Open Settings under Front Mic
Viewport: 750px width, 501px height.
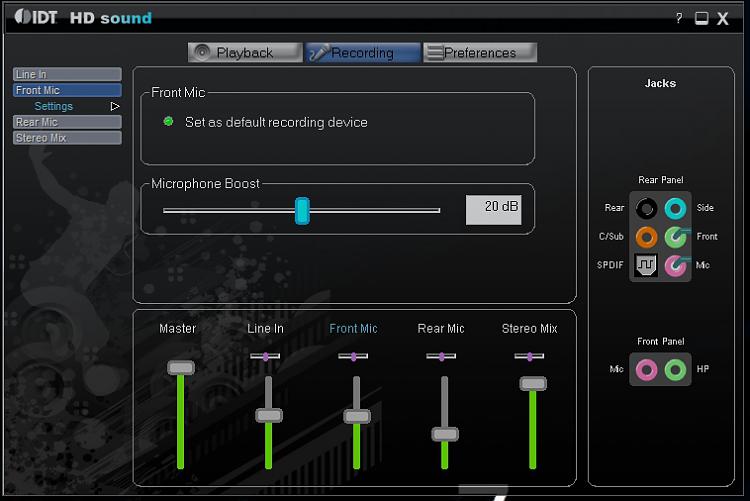pyautogui.click(x=54, y=106)
